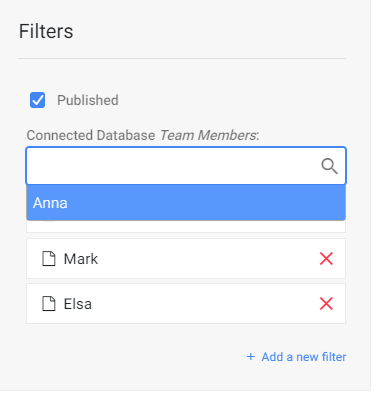Uncheck the Published checkbox
Viewport: 372px width, 394px height.
click(37, 100)
